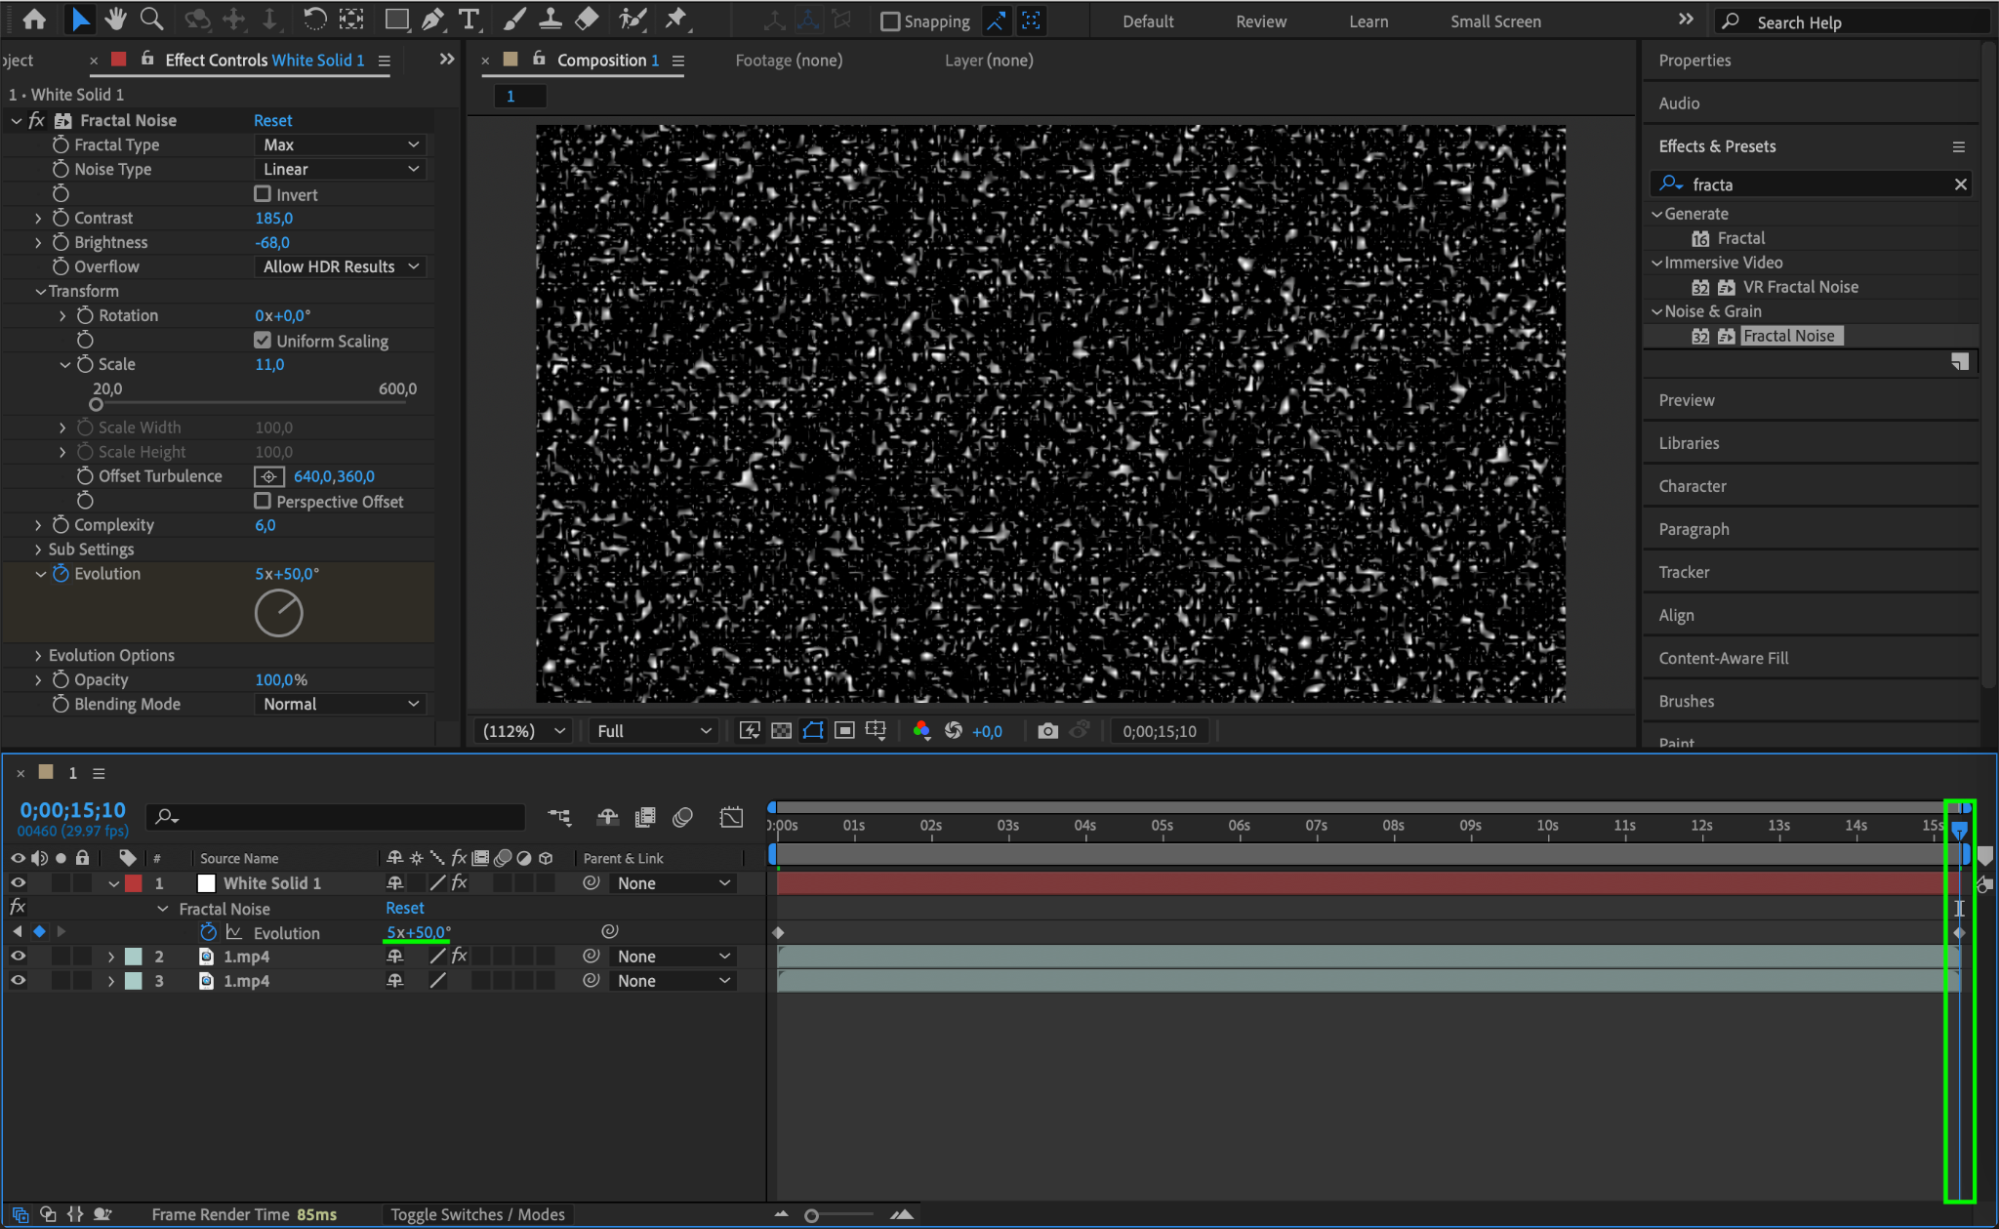The width and height of the screenshot is (1999, 1229).
Task: Expand the Evolution Options group
Action: (38, 655)
